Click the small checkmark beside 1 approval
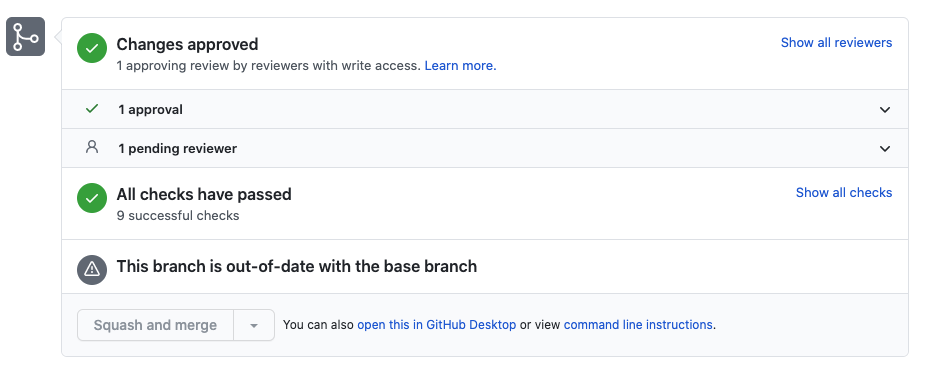This screenshot has height=373, width=947. point(92,109)
